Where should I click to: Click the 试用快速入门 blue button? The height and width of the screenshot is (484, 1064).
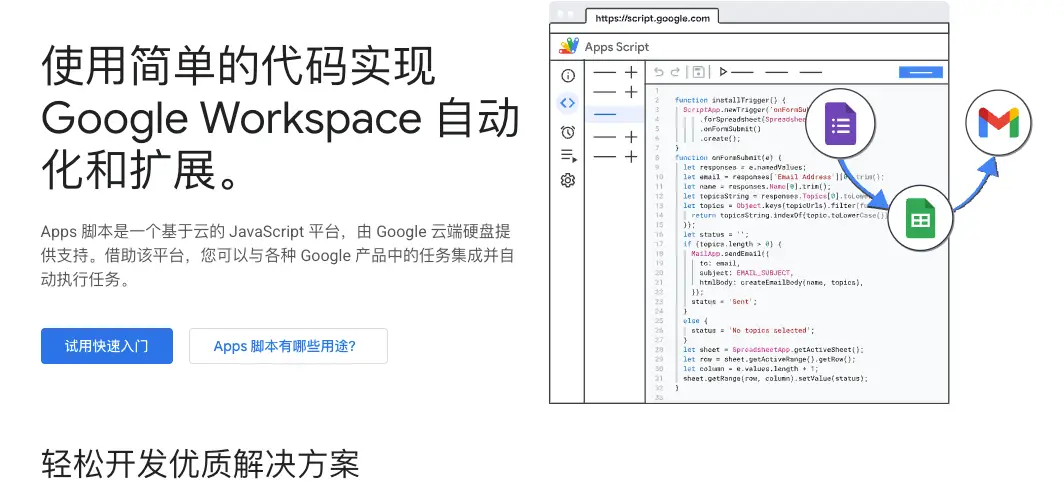[107, 346]
